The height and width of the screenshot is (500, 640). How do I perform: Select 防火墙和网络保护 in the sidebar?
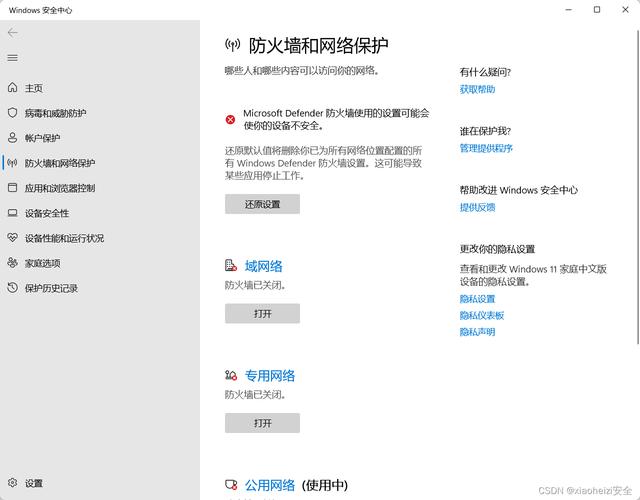tap(60, 163)
